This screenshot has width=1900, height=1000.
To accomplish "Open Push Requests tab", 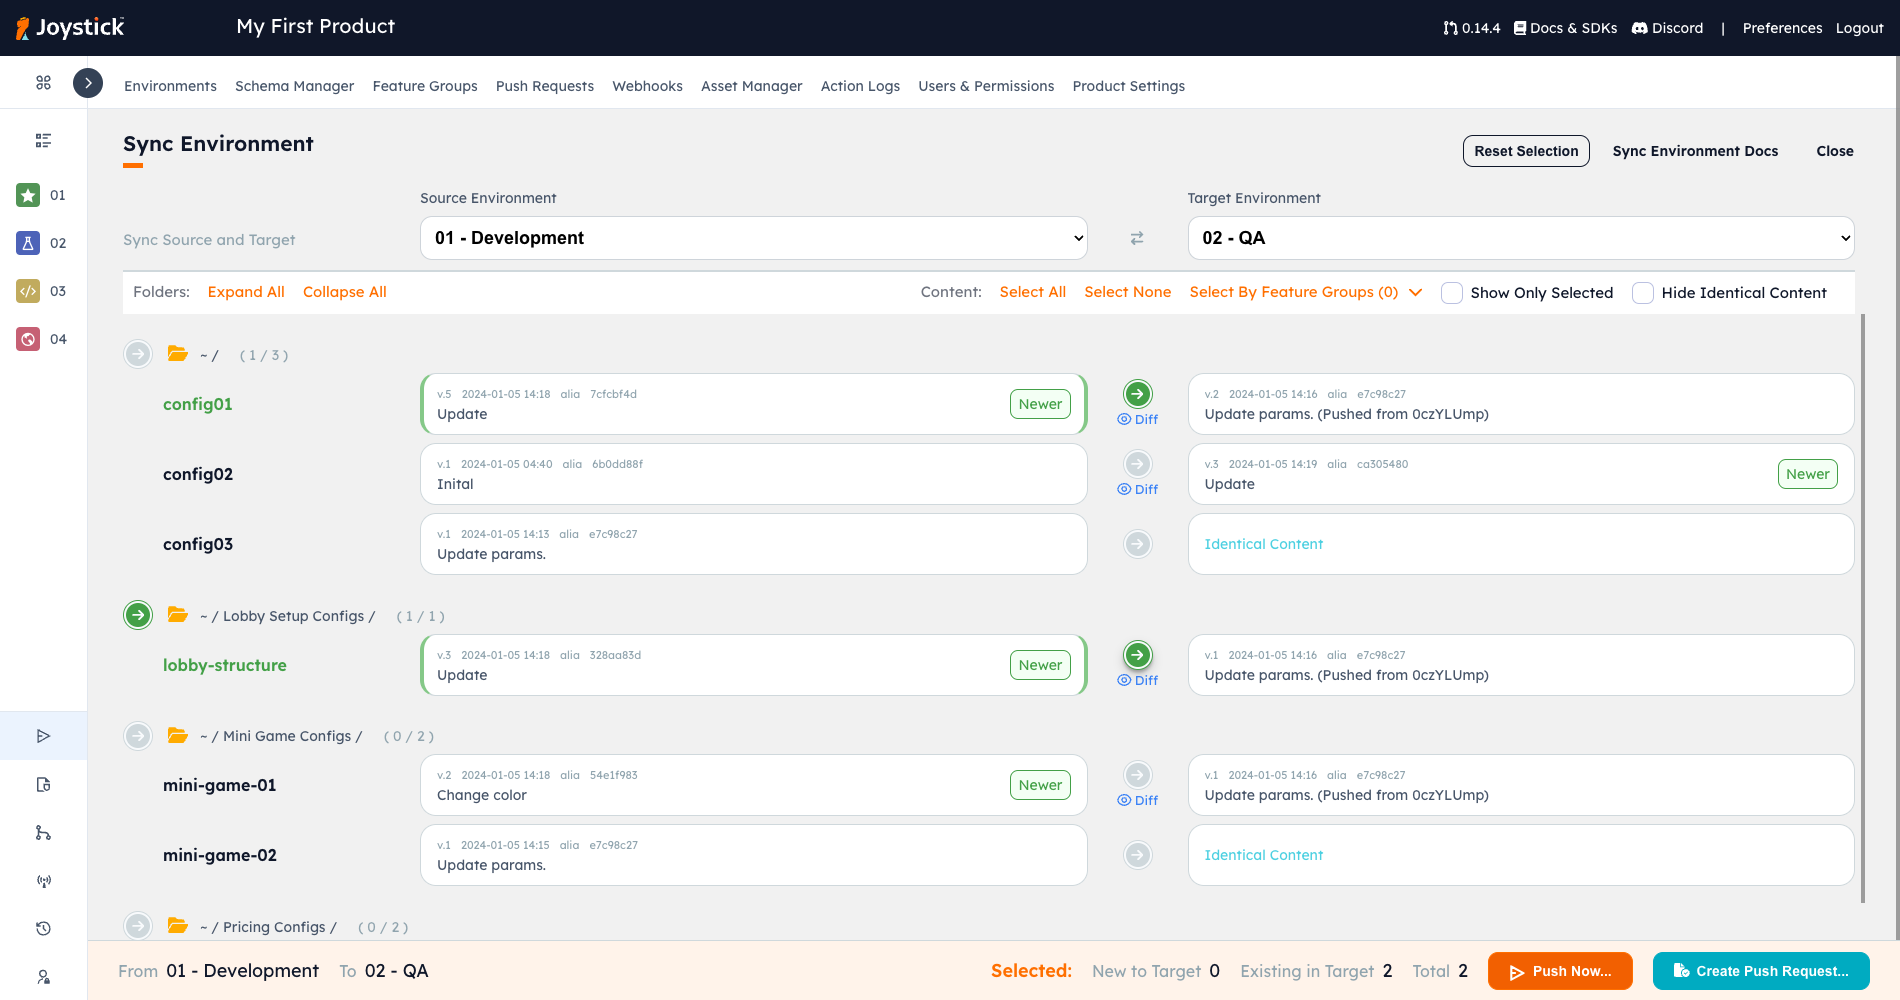I will [x=545, y=86].
